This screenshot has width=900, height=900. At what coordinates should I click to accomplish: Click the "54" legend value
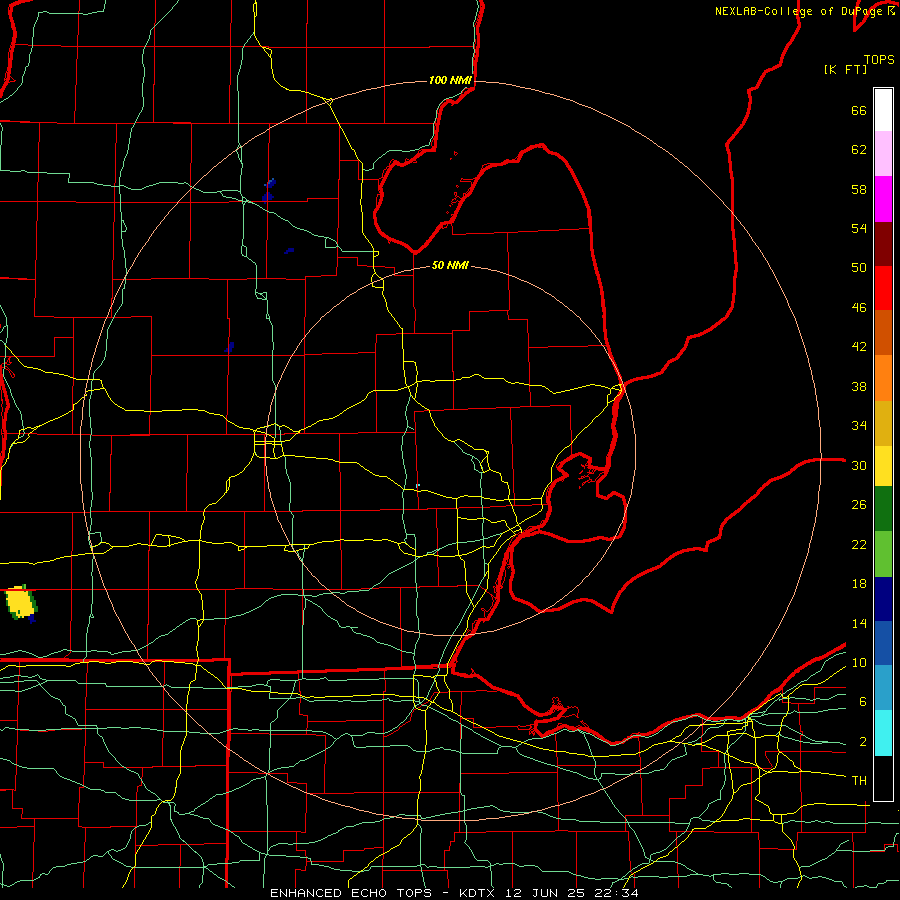(859, 228)
